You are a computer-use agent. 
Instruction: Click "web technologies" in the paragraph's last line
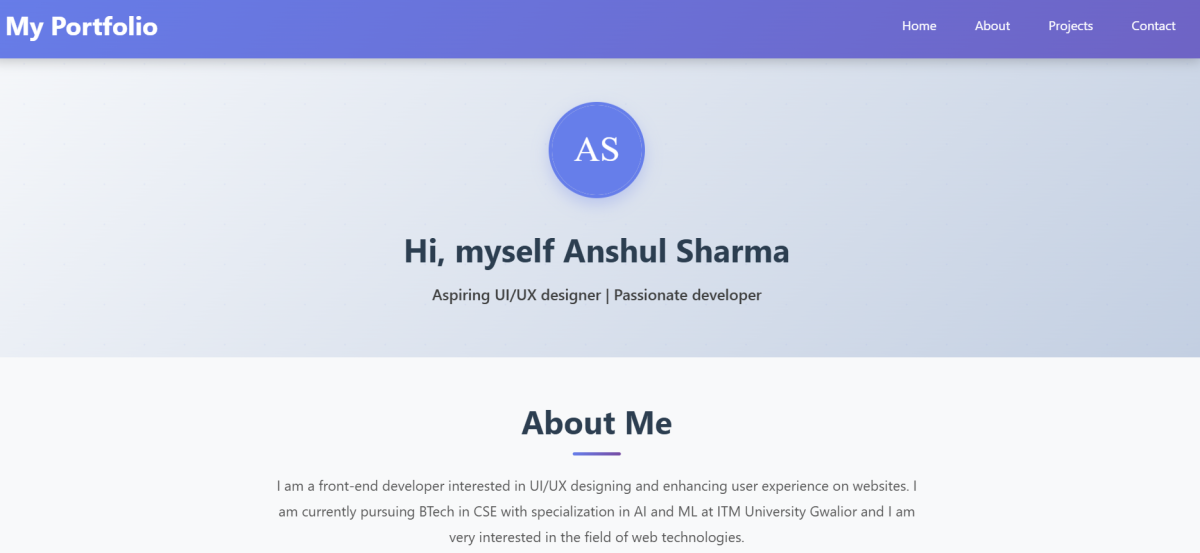tap(687, 537)
